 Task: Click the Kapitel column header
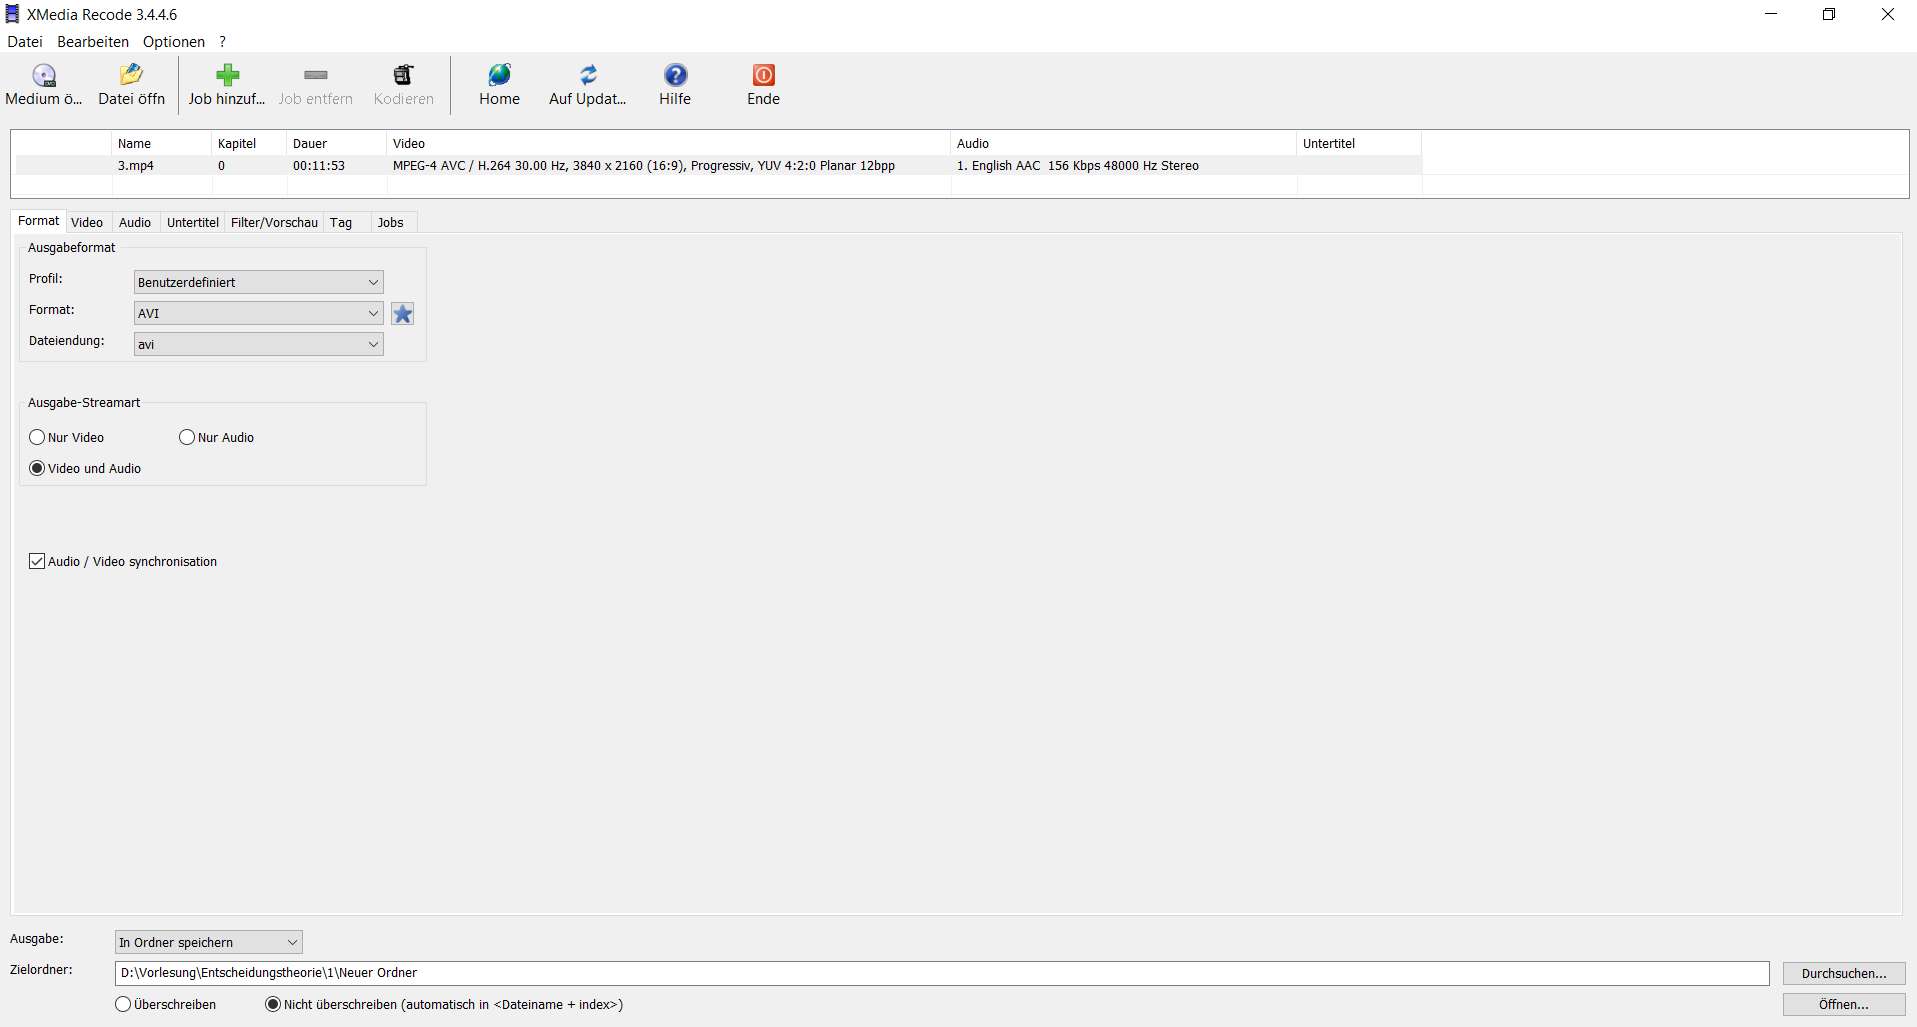coord(249,143)
